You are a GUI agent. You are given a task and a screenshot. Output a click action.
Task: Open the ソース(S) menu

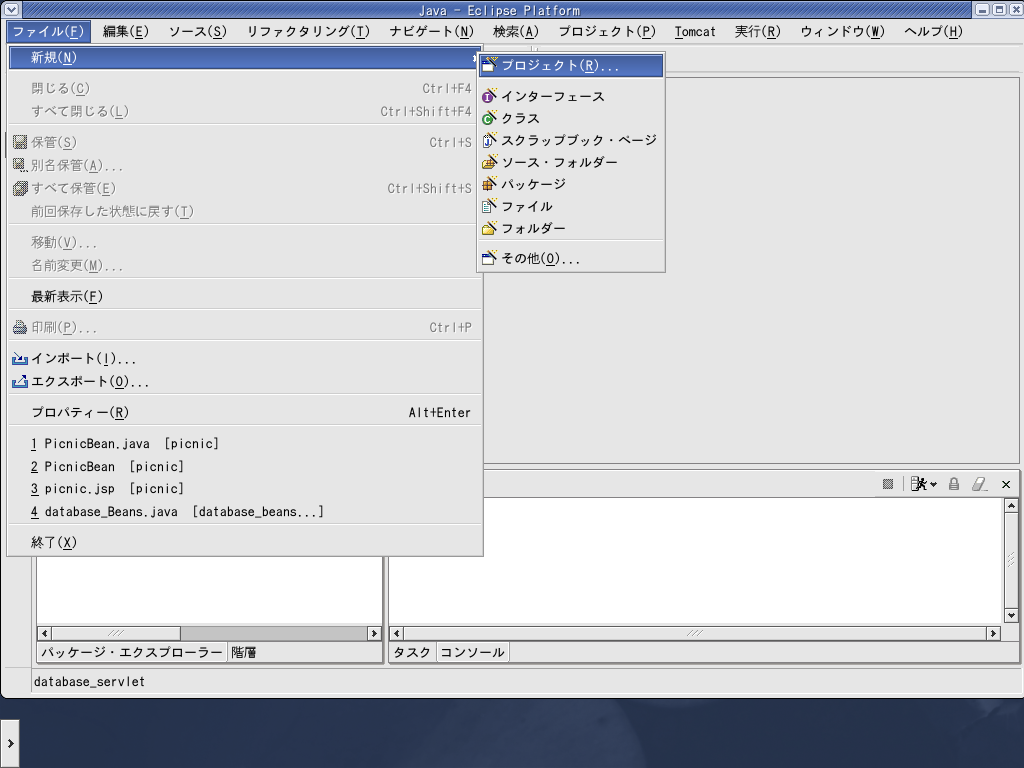click(x=197, y=31)
